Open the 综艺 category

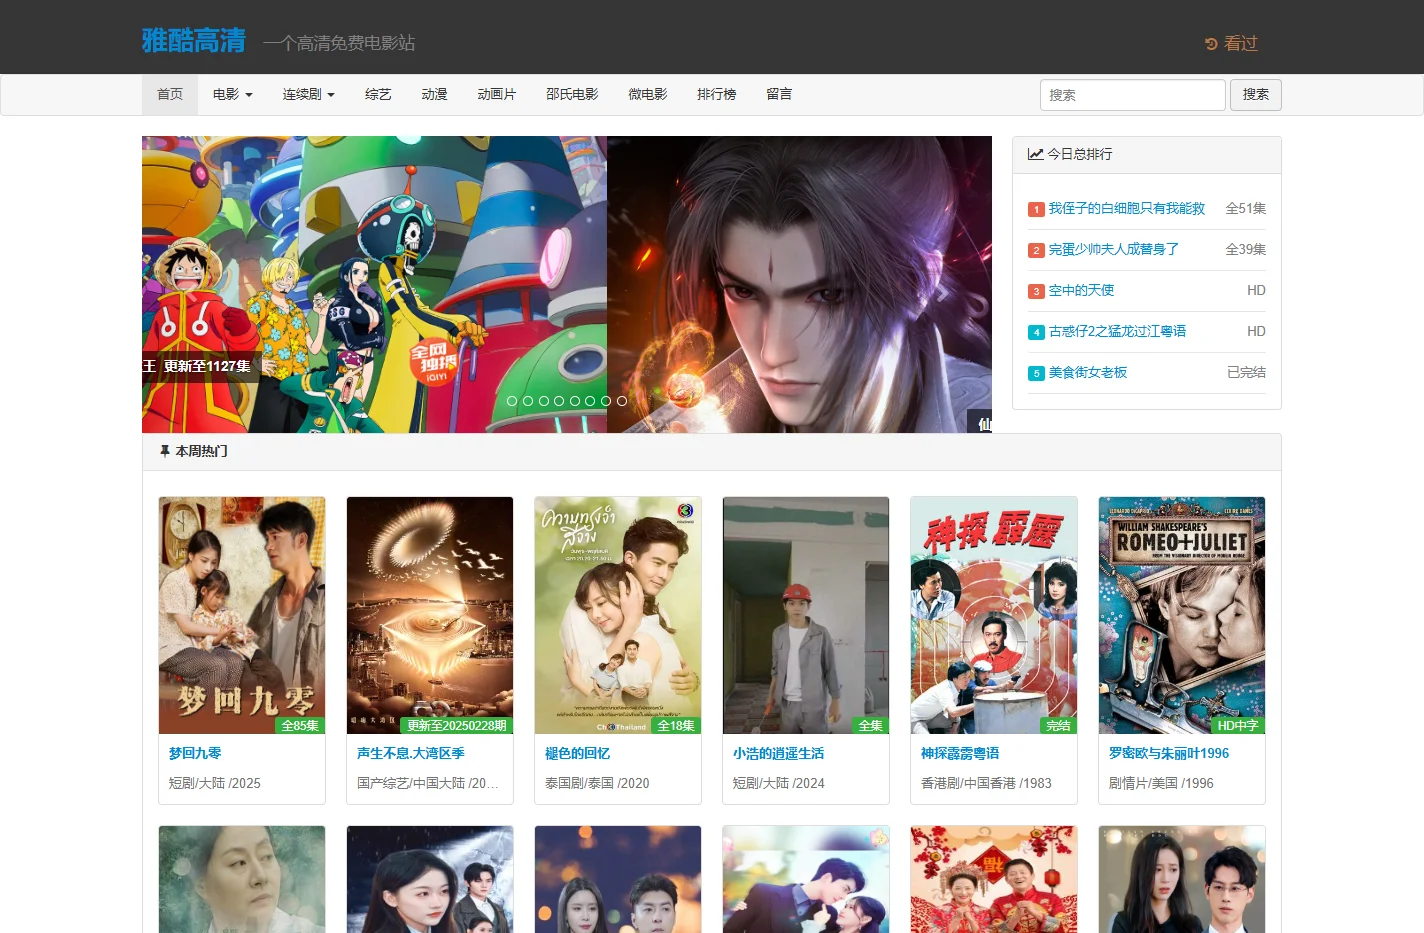pyautogui.click(x=378, y=94)
